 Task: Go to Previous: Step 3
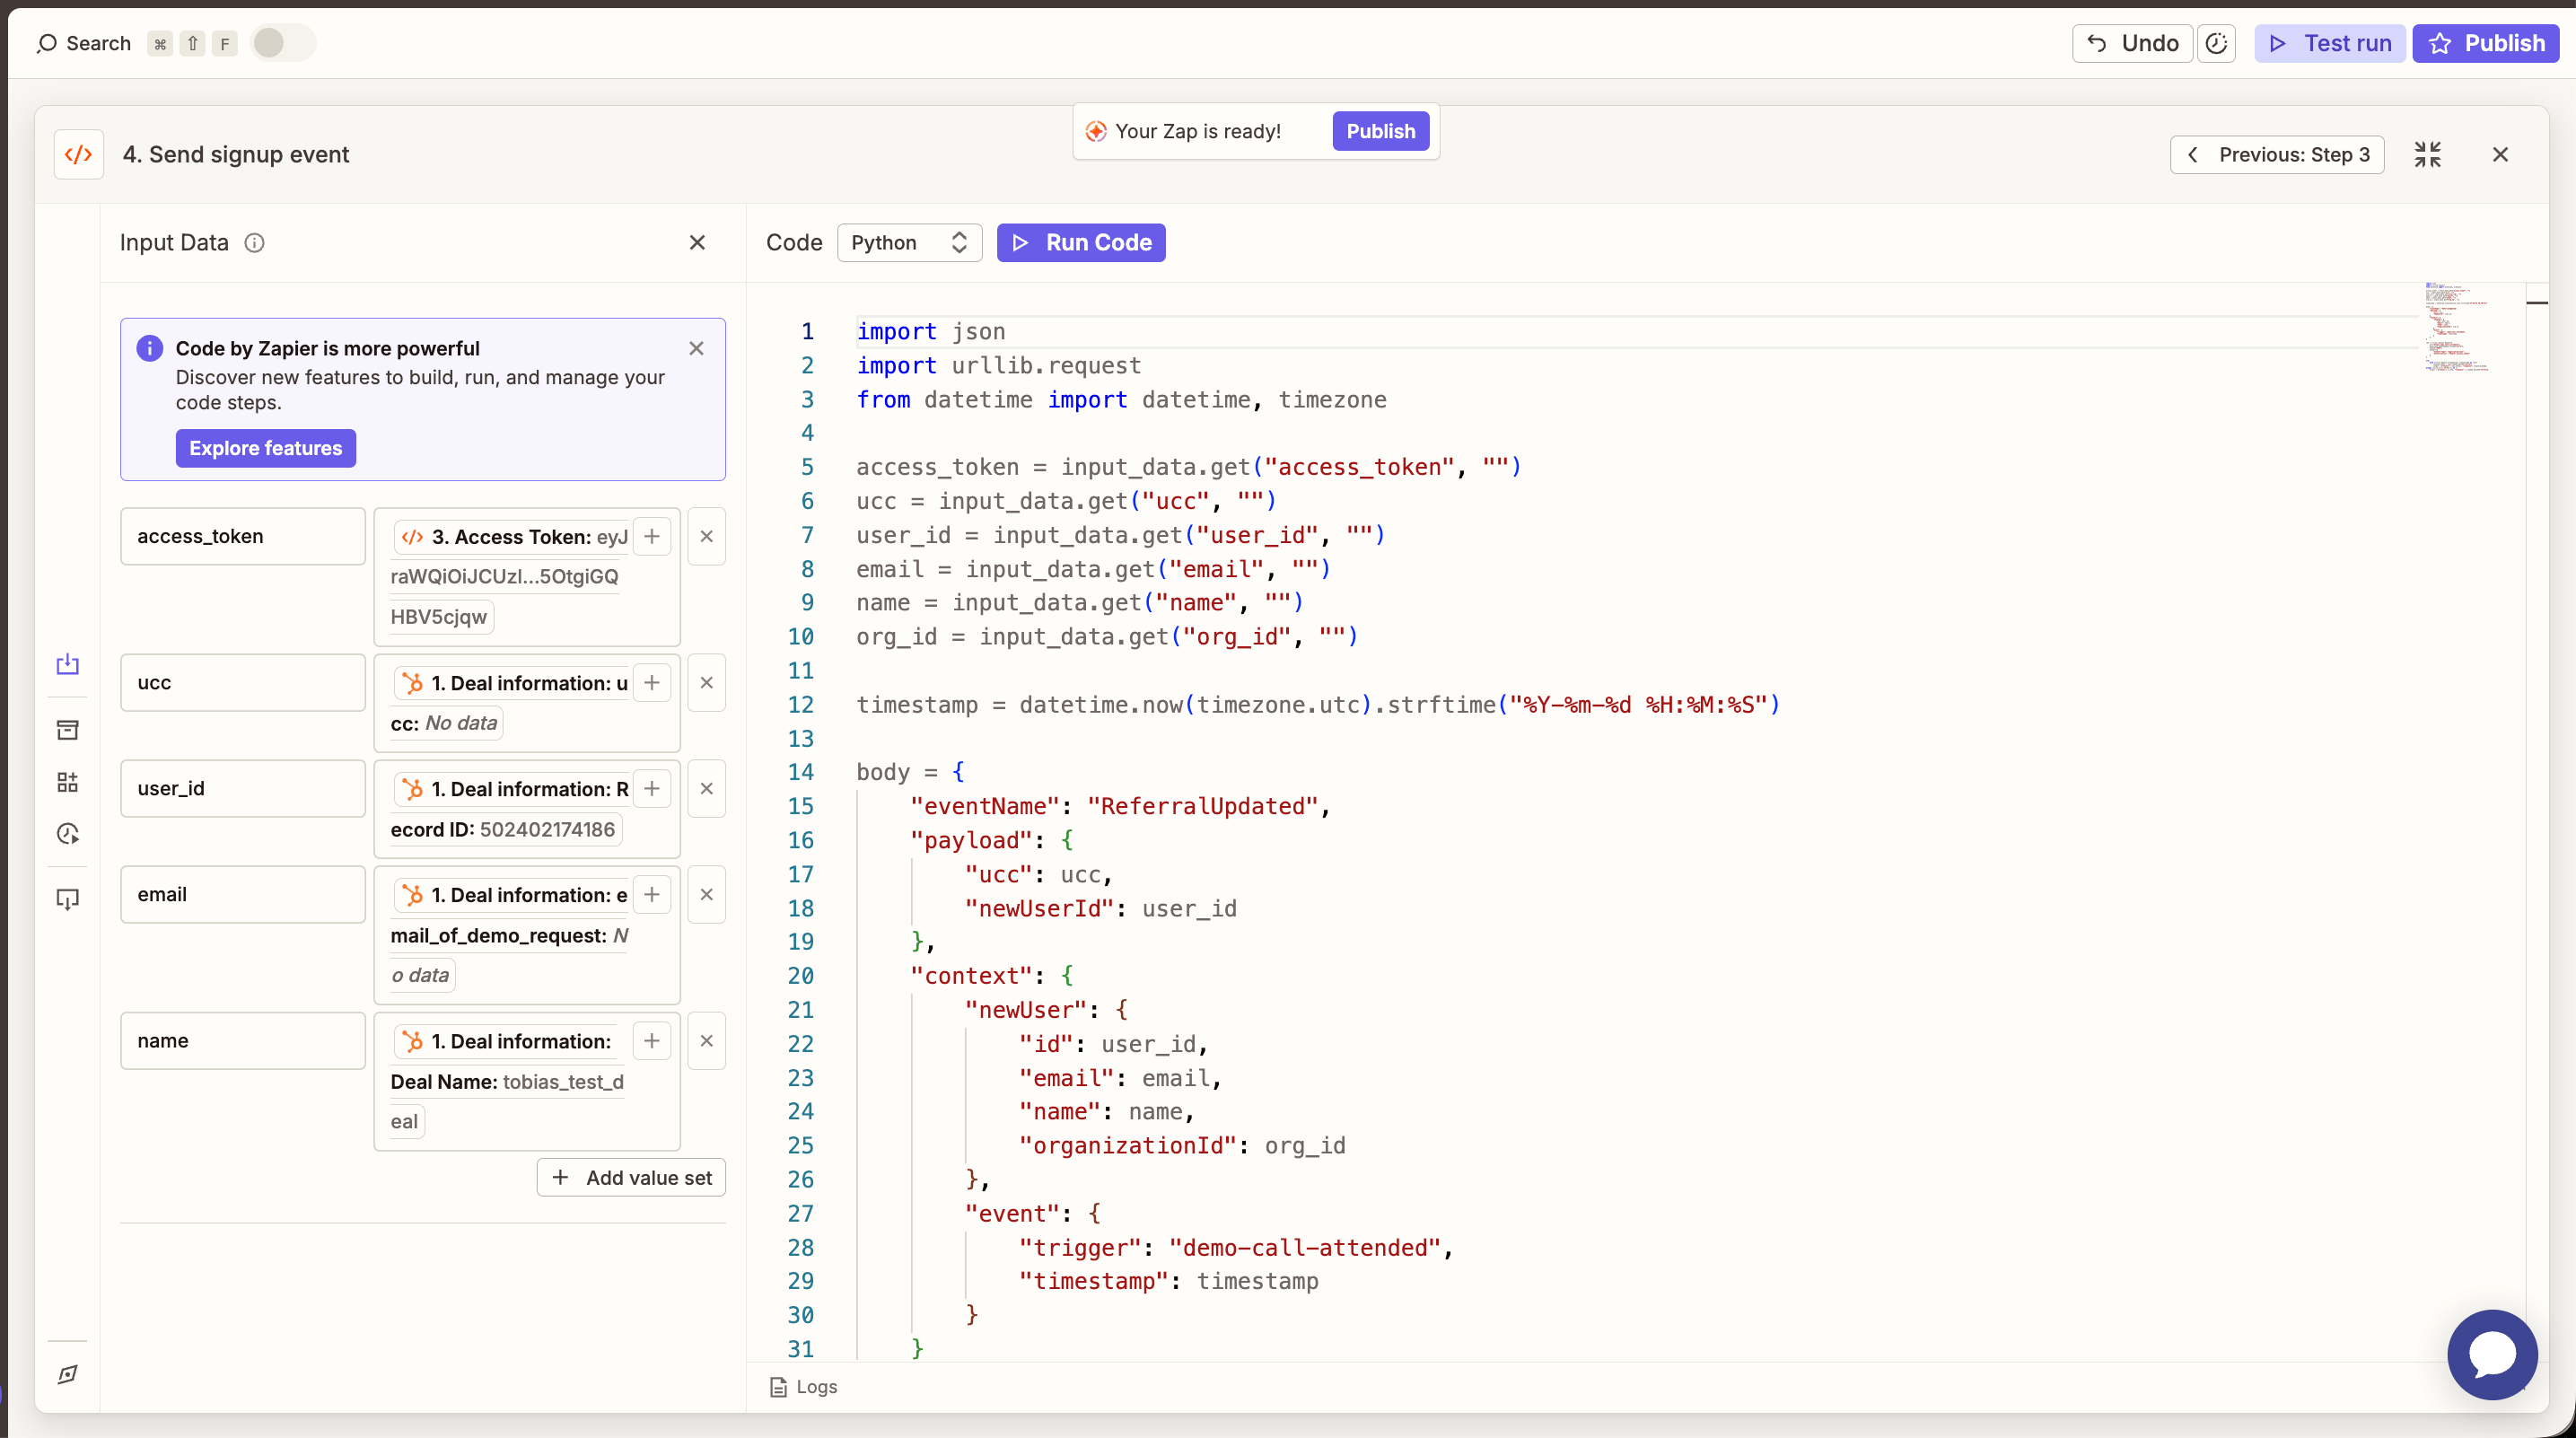(x=2278, y=154)
